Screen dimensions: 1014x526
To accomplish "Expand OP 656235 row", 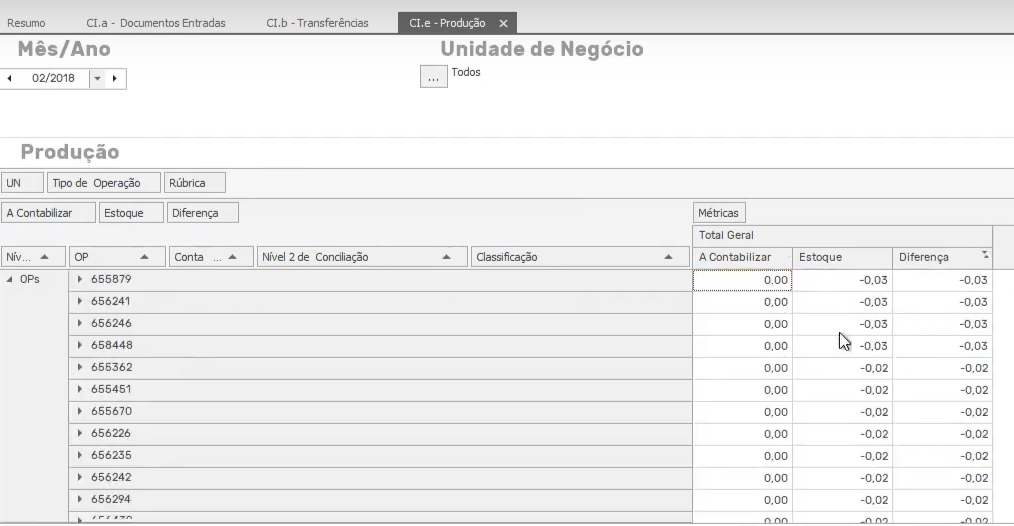I will [80, 455].
